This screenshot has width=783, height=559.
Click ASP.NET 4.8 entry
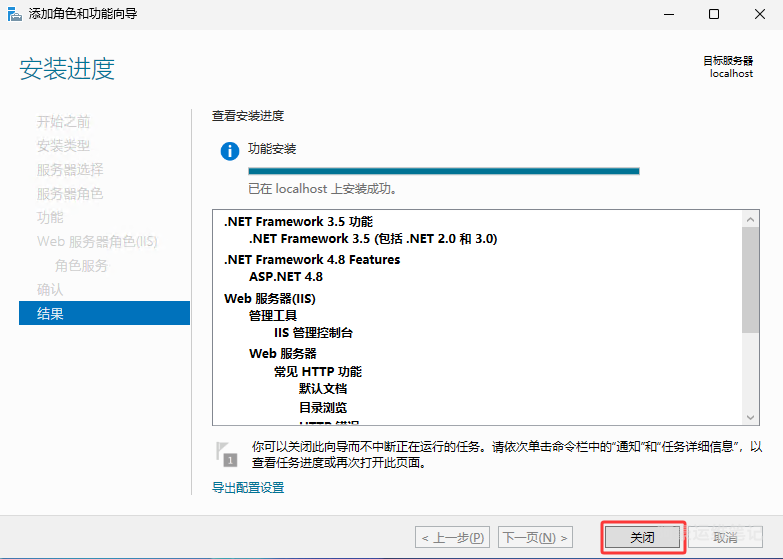(x=286, y=276)
